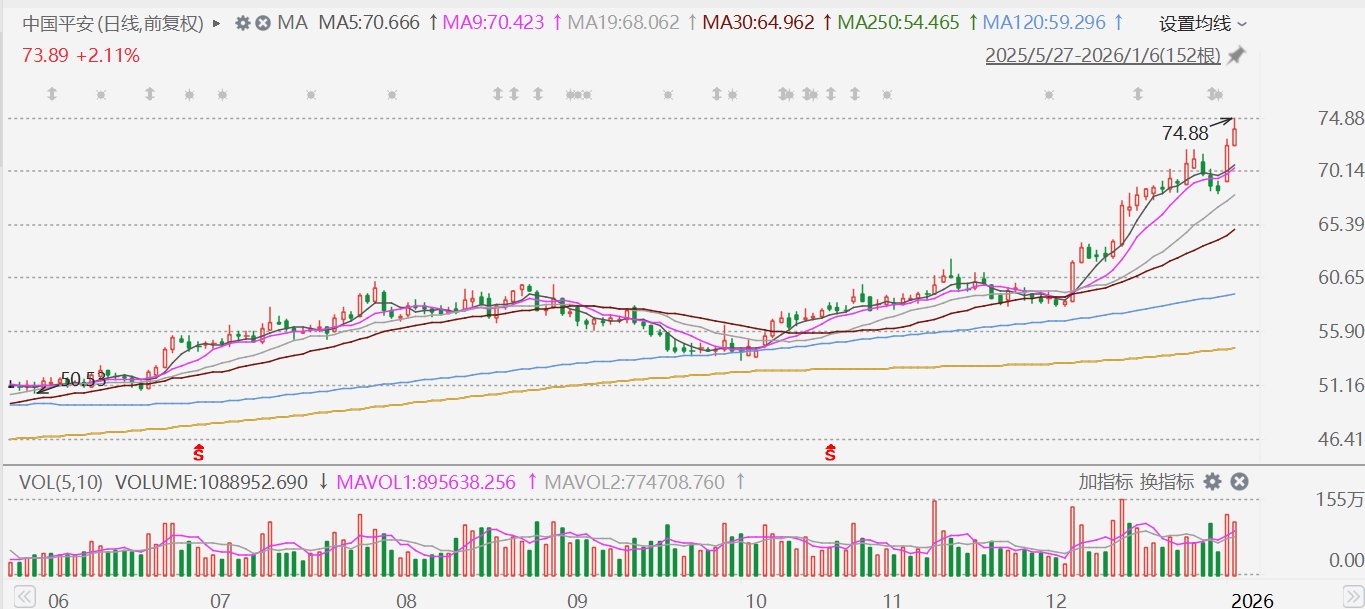Open the volume panel settings gear icon
The image size is (1365, 609).
click(1212, 481)
